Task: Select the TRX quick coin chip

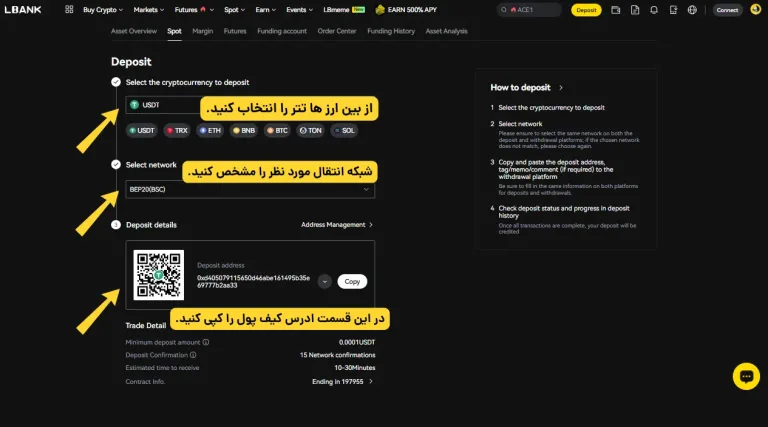Action: (x=177, y=130)
